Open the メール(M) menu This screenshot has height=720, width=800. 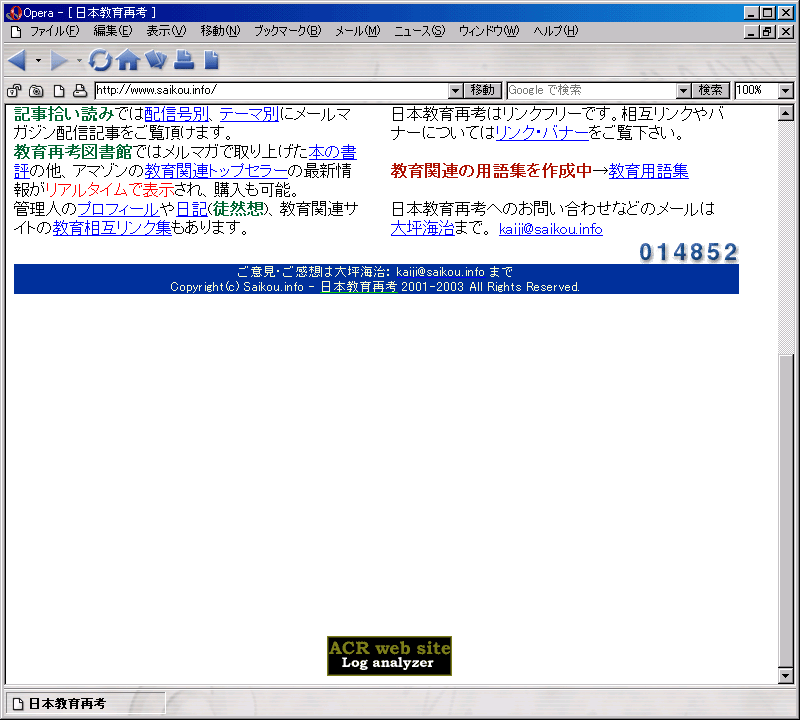click(x=358, y=32)
